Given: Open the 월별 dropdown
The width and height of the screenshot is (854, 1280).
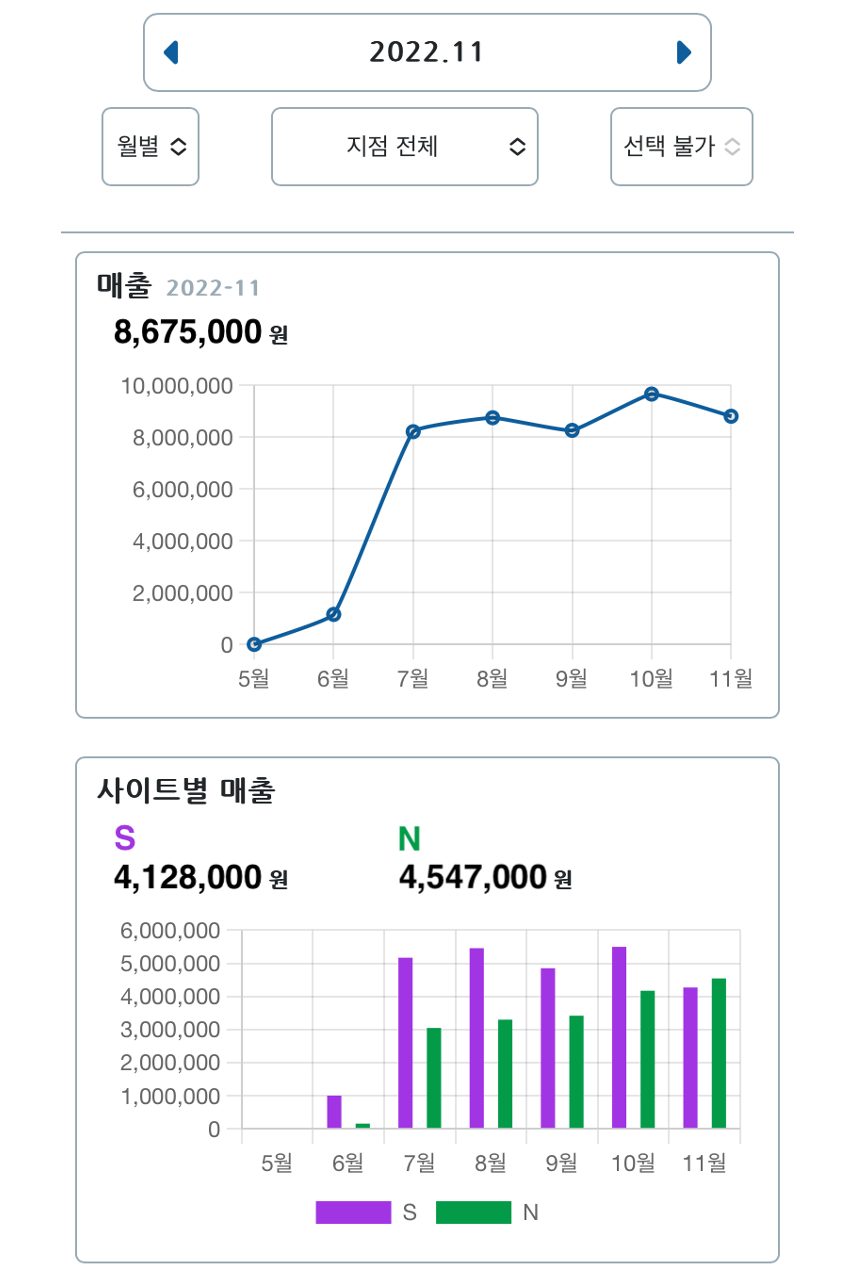Looking at the screenshot, I should click(x=150, y=146).
